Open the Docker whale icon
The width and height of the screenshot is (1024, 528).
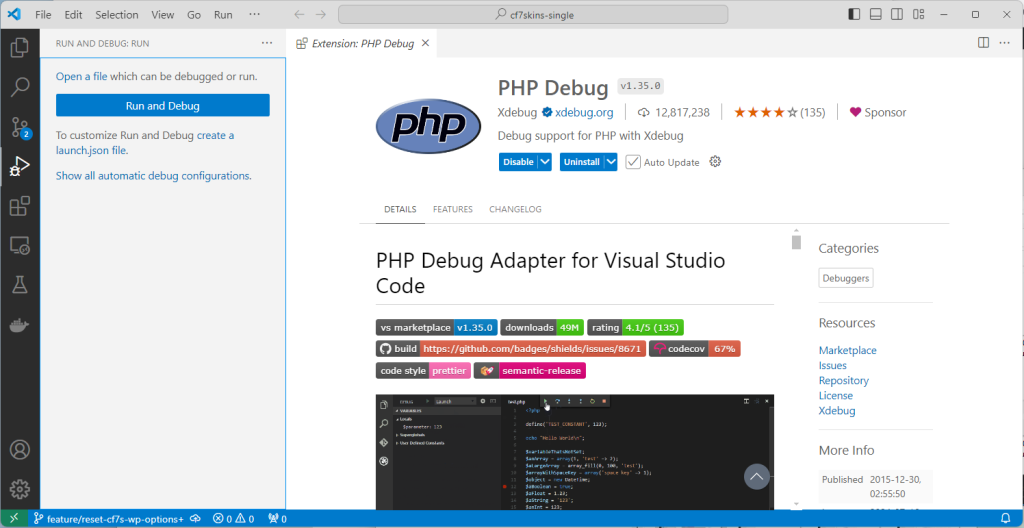click(19, 326)
